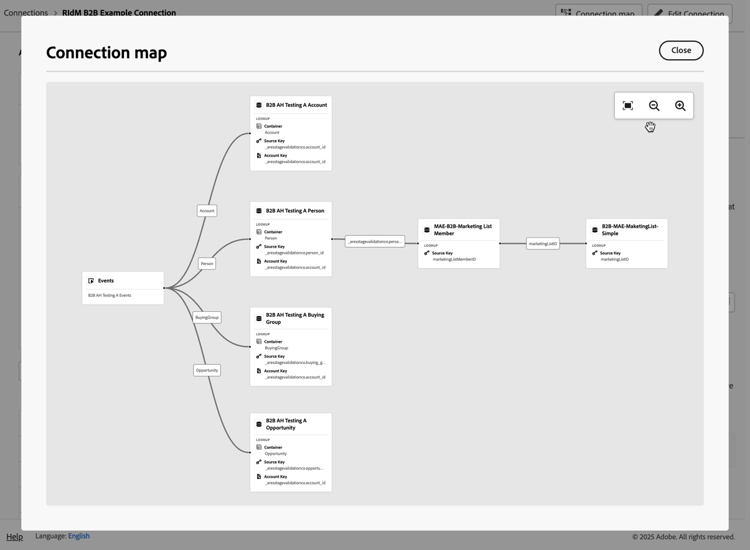
Task: Click the Events node title
Action: coord(106,281)
